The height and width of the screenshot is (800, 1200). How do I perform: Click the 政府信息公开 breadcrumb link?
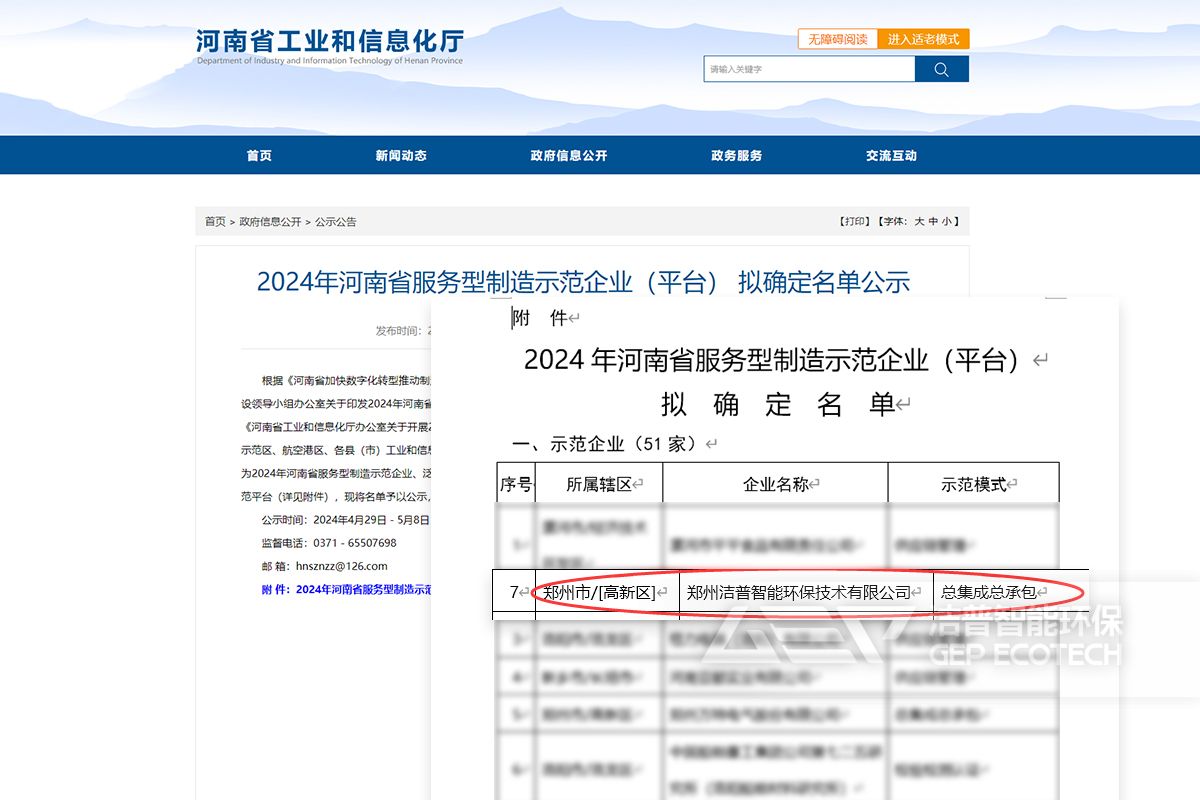click(x=270, y=222)
